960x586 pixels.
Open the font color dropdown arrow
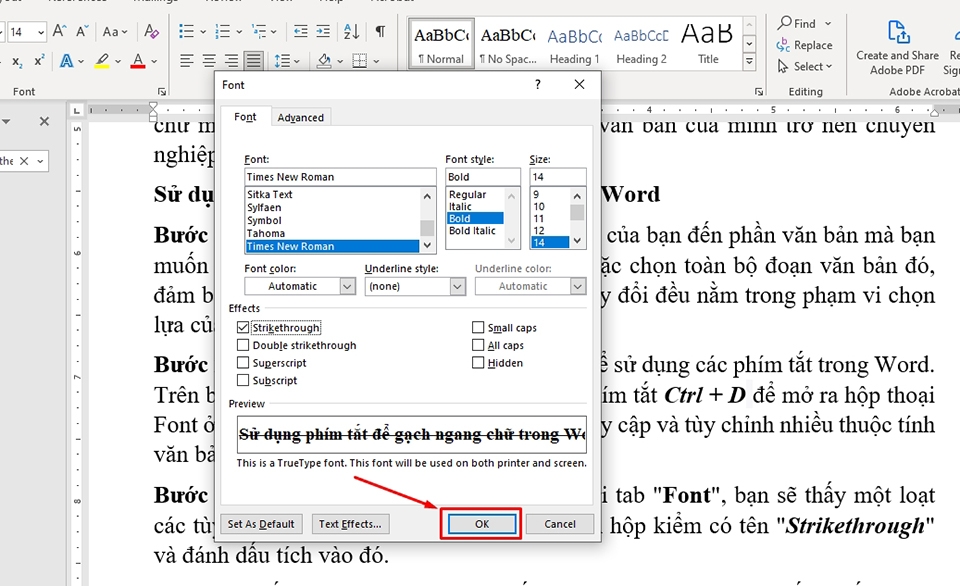tap(154, 61)
